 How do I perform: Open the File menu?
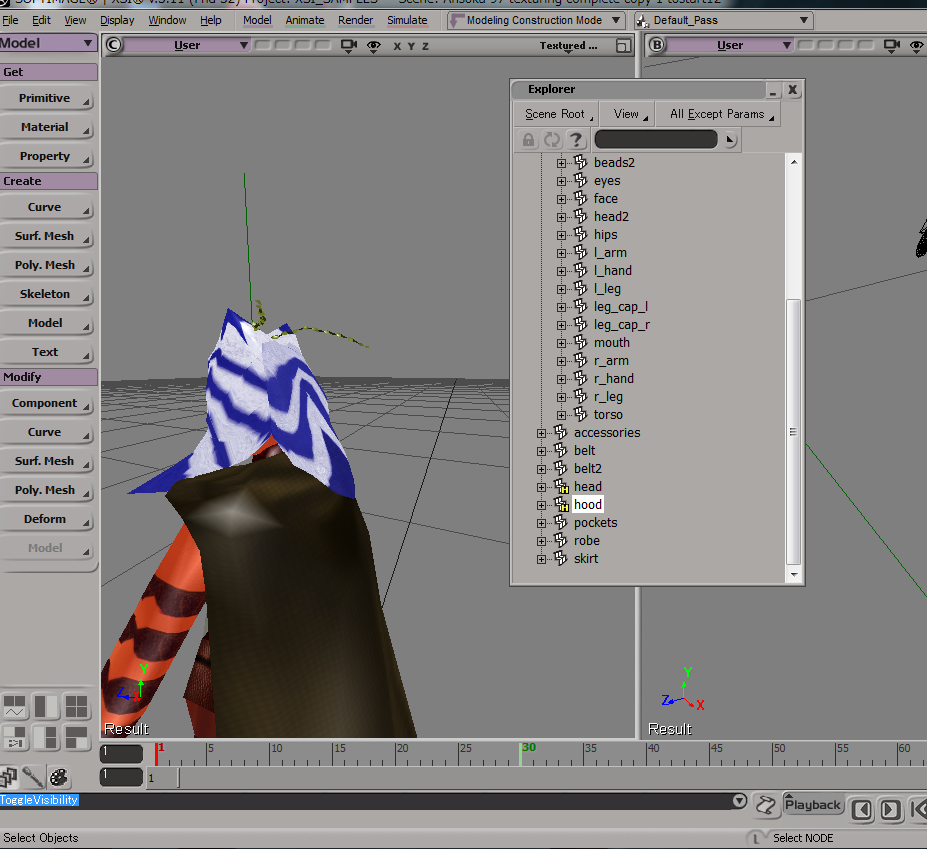click(x=11, y=20)
